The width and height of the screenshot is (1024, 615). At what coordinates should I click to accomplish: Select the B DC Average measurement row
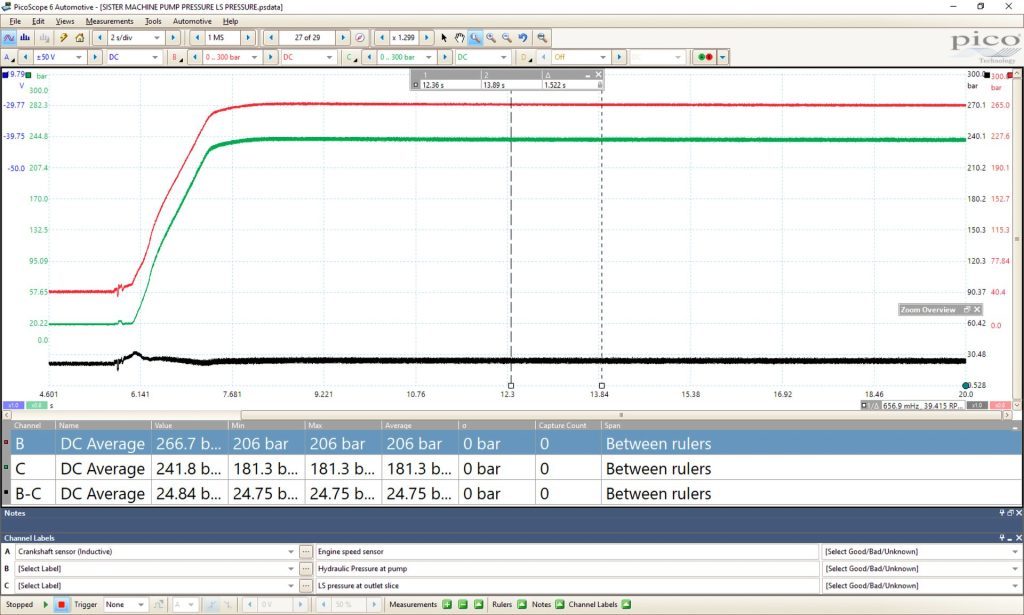[511, 444]
